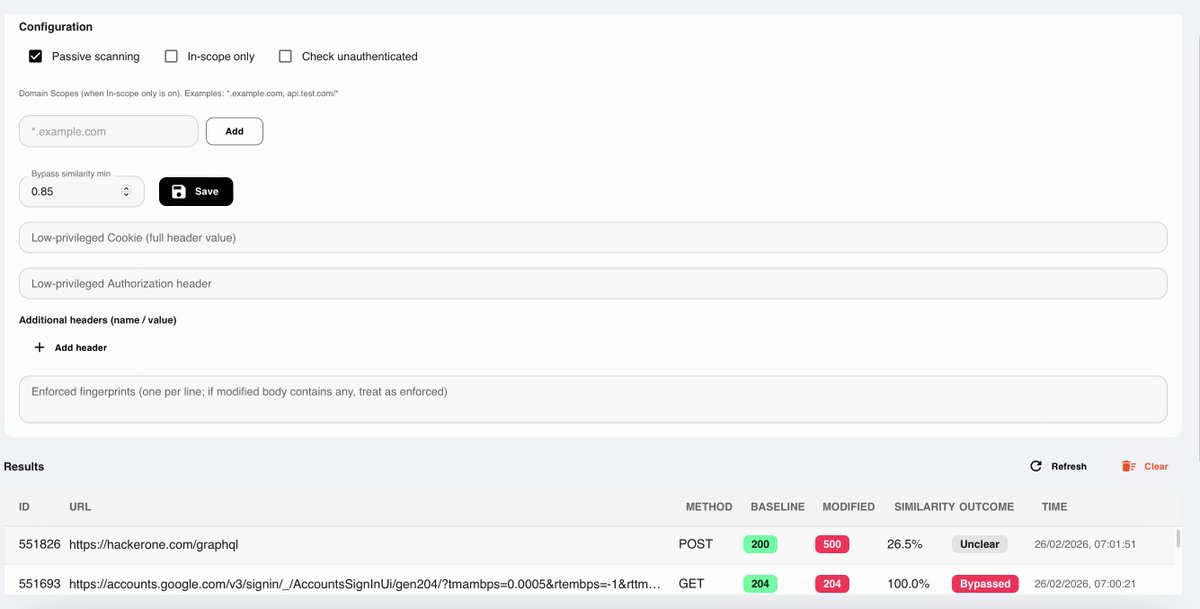Click the red Clear label

coord(1156,466)
